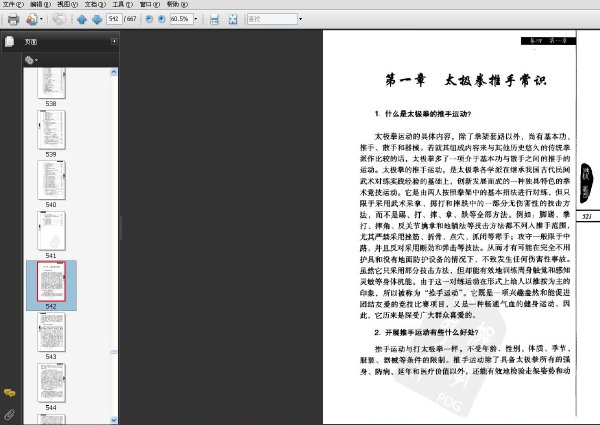600x425 pixels.
Task: Select the page 543 thumbnail
Action: click(x=51, y=332)
